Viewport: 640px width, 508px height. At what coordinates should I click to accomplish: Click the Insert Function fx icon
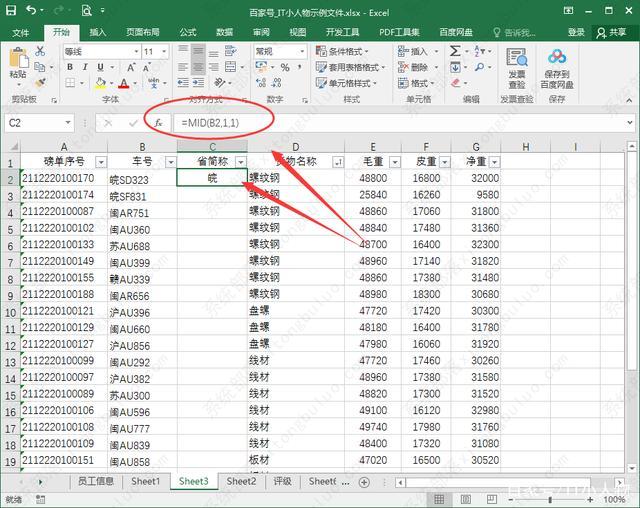[x=157, y=122]
